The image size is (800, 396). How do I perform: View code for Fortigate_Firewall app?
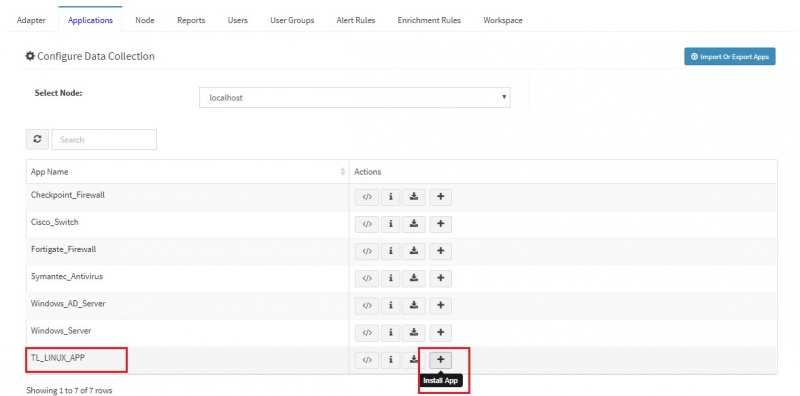pyautogui.click(x=367, y=251)
